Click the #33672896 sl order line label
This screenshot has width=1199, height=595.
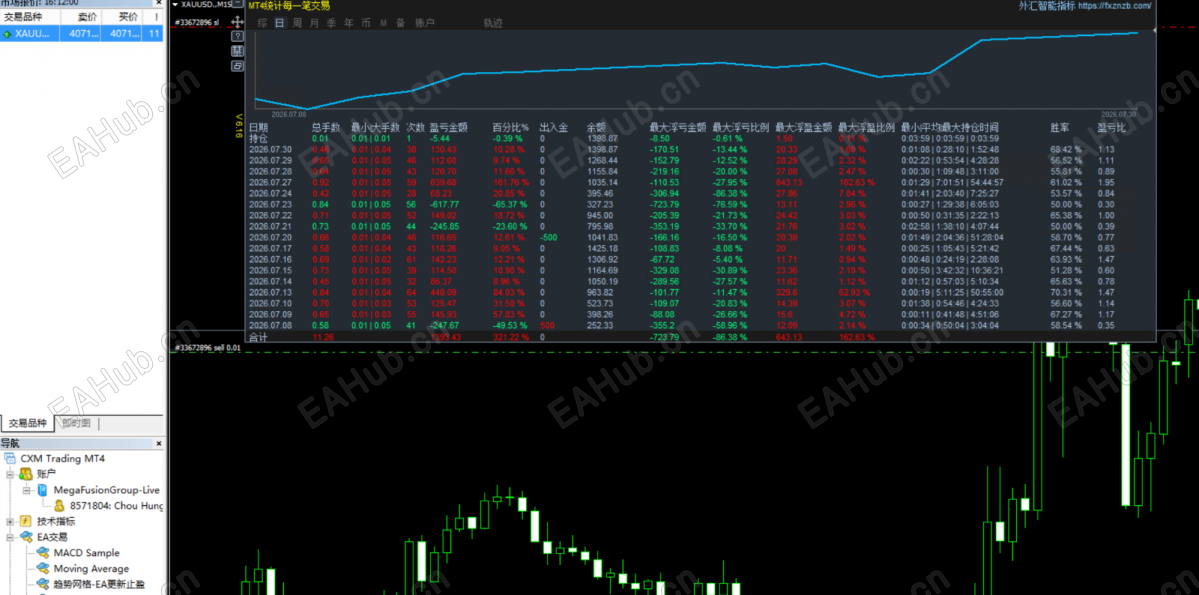coord(198,23)
